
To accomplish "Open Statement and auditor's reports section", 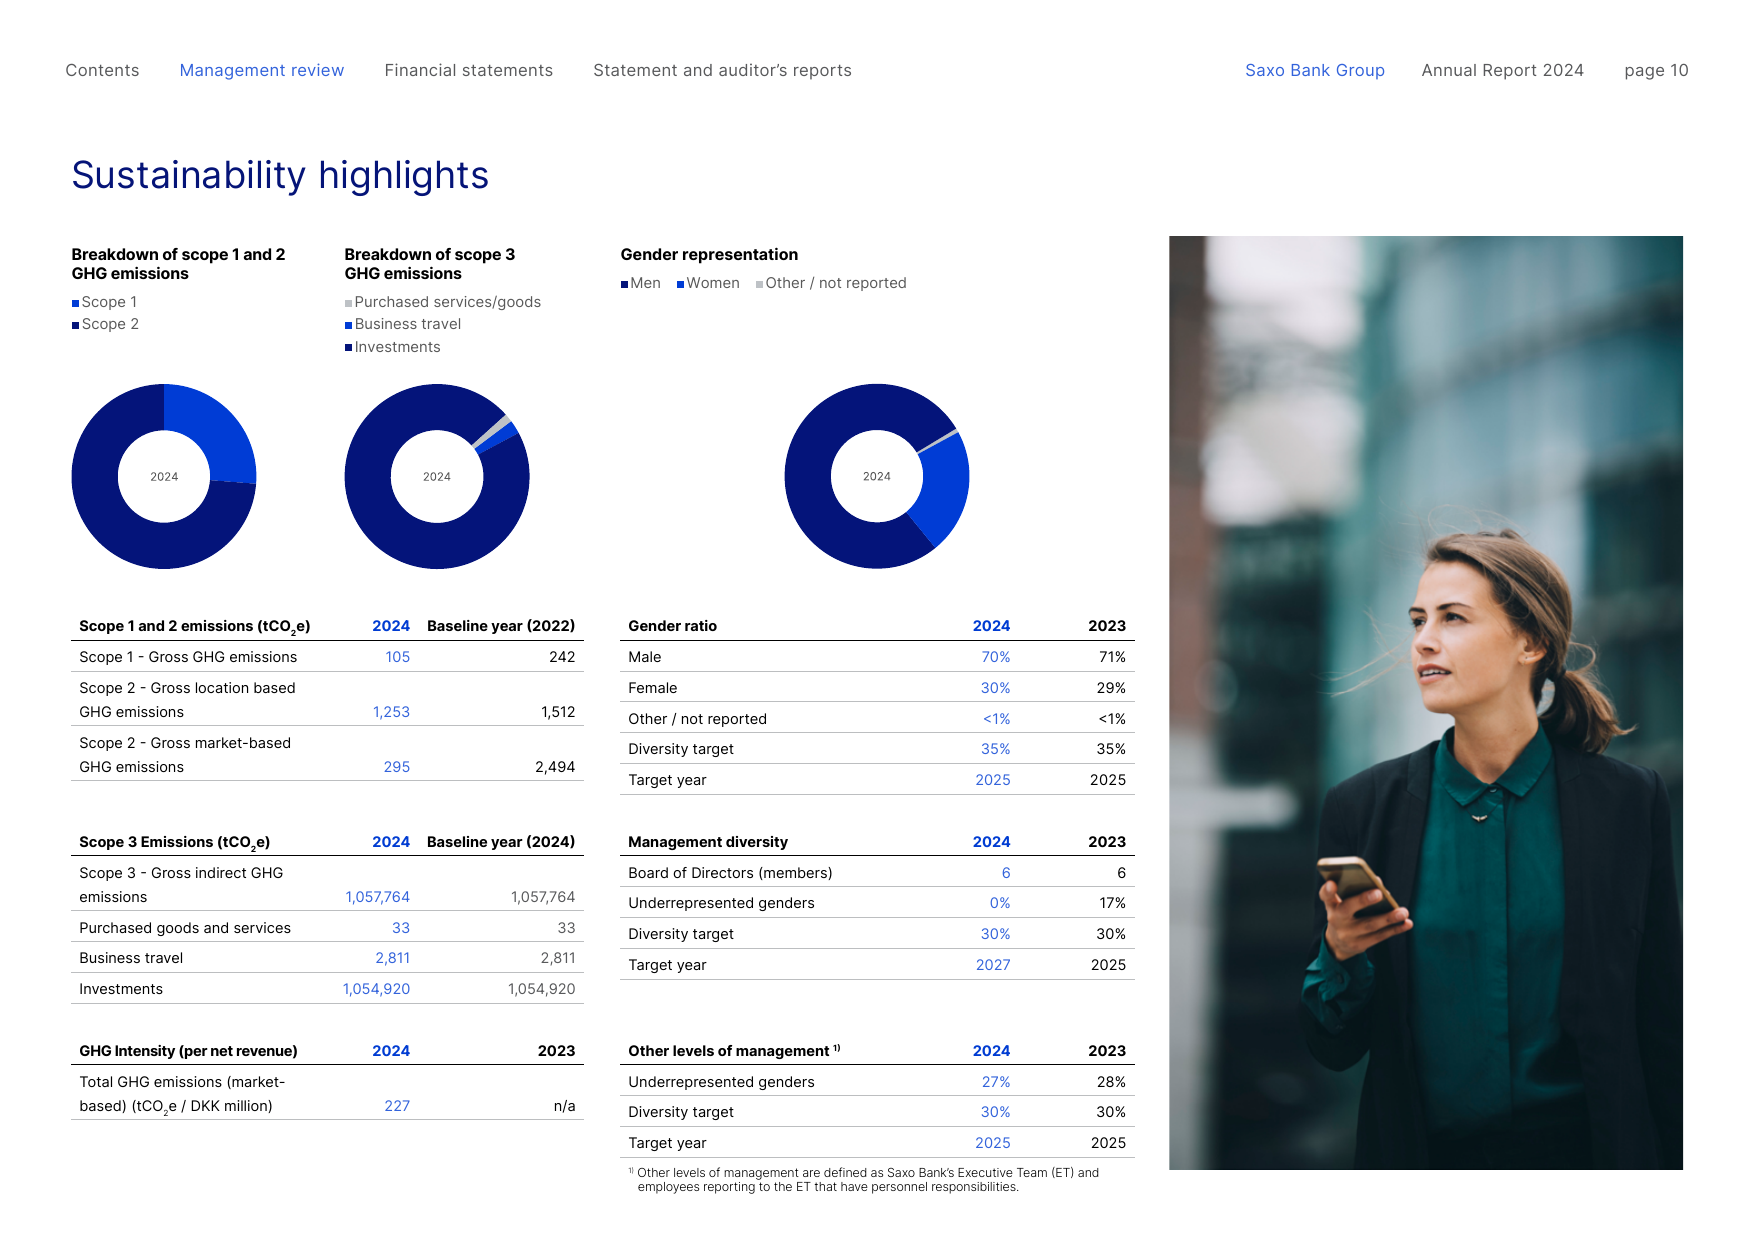I will [x=722, y=70].
